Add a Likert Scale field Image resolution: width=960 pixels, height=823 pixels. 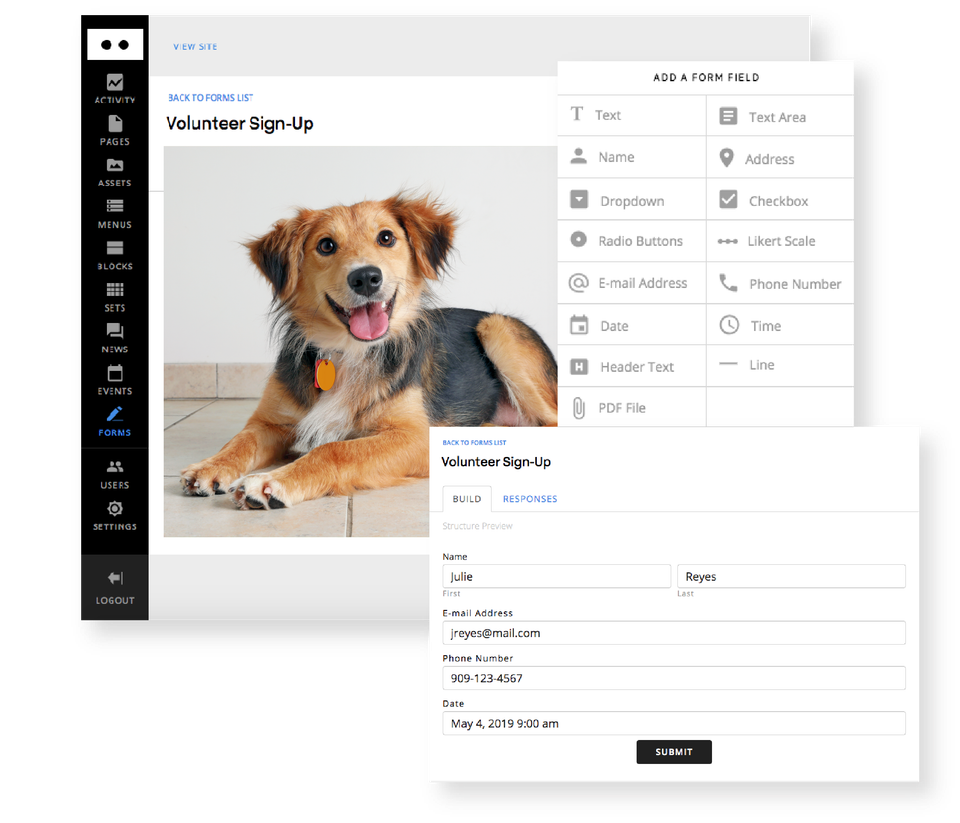tap(780, 241)
